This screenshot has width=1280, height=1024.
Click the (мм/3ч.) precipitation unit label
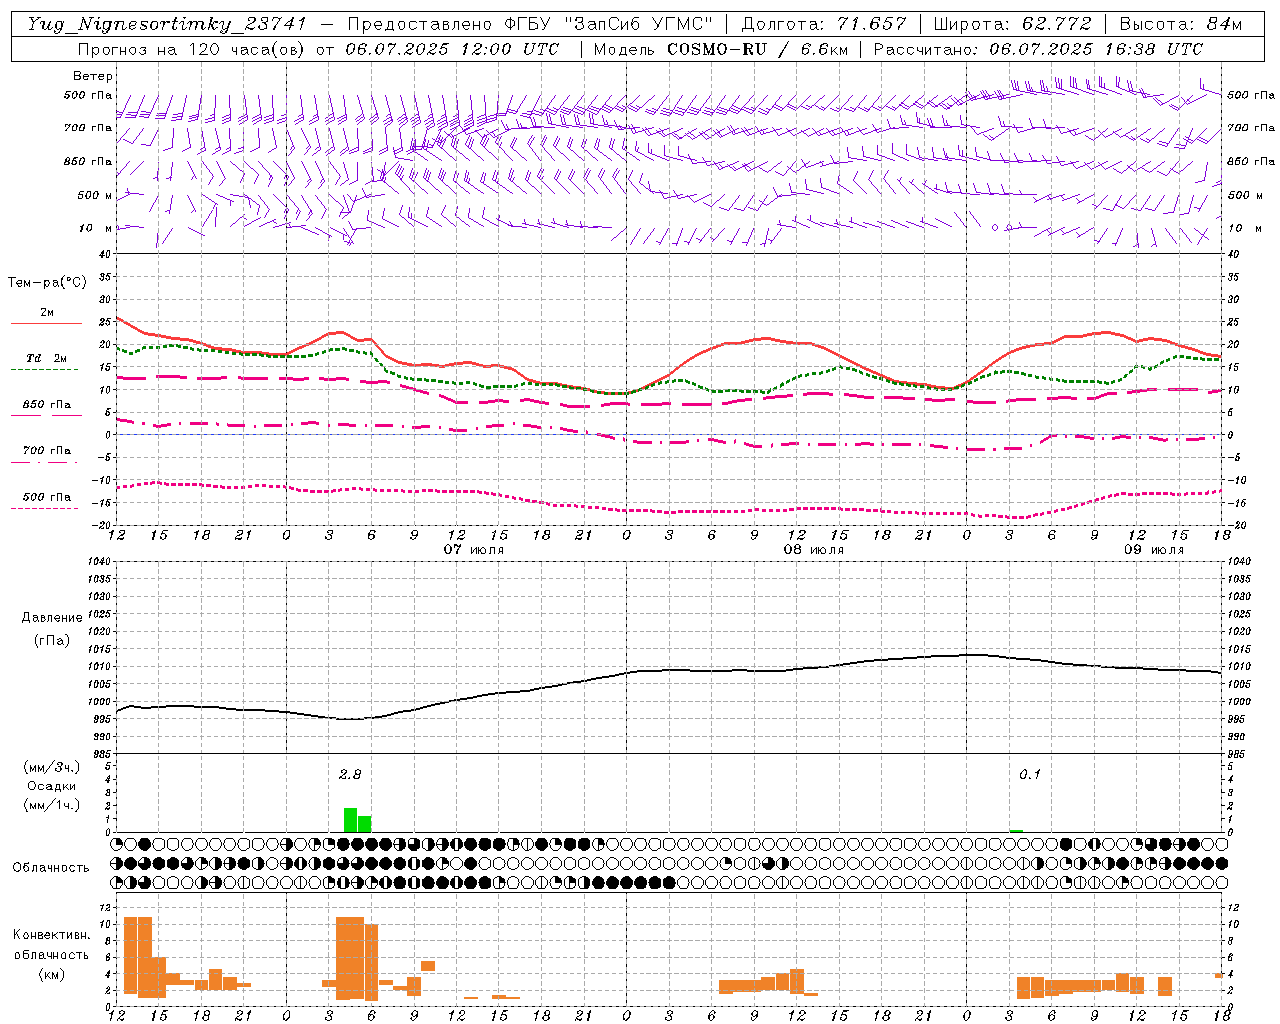[x=51, y=767]
